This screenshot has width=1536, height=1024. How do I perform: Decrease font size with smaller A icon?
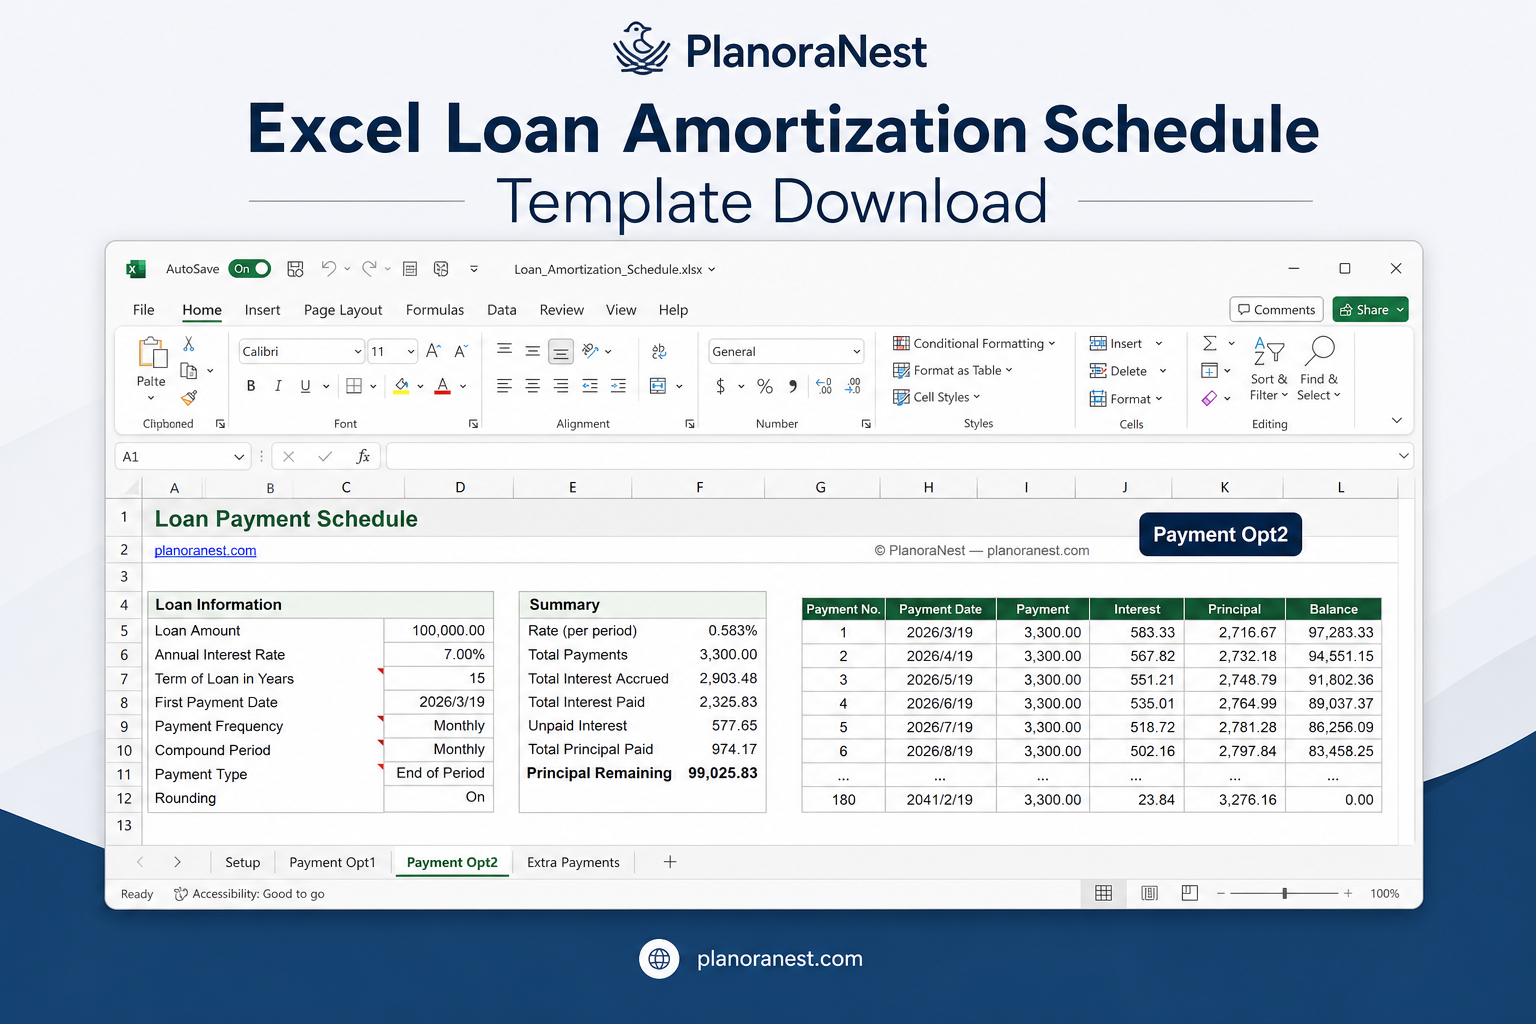pos(461,351)
